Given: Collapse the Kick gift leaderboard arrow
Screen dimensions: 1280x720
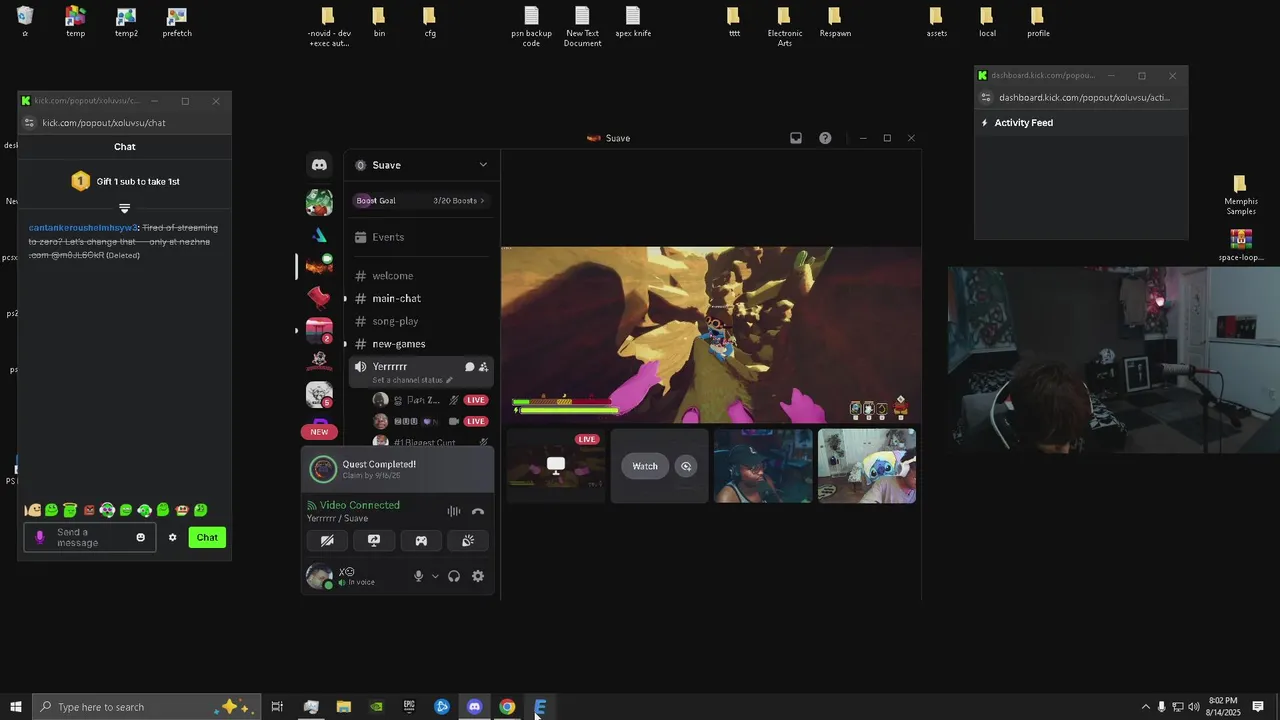Looking at the screenshot, I should click(124, 208).
